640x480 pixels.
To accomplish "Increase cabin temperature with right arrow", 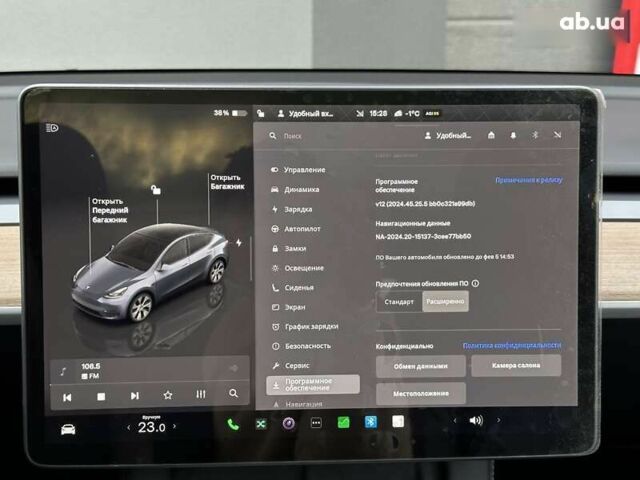I will click(x=175, y=426).
